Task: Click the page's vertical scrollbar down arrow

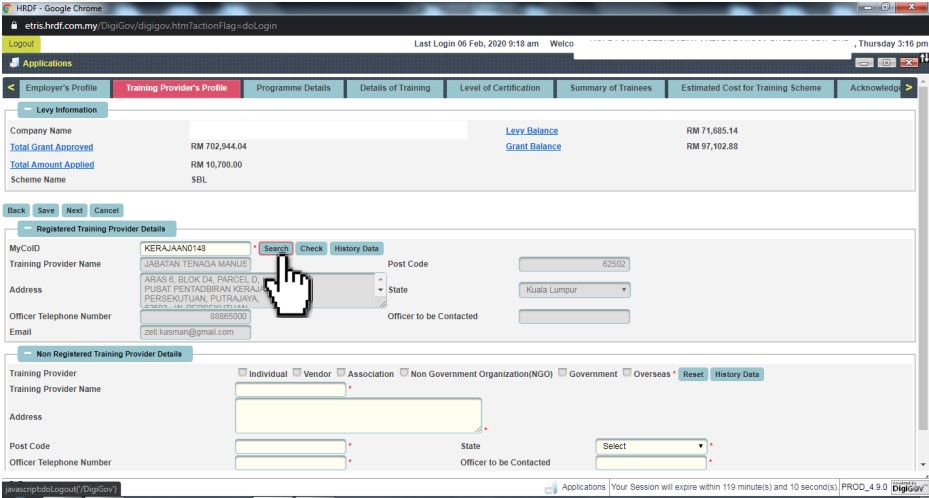Action: tap(923, 464)
